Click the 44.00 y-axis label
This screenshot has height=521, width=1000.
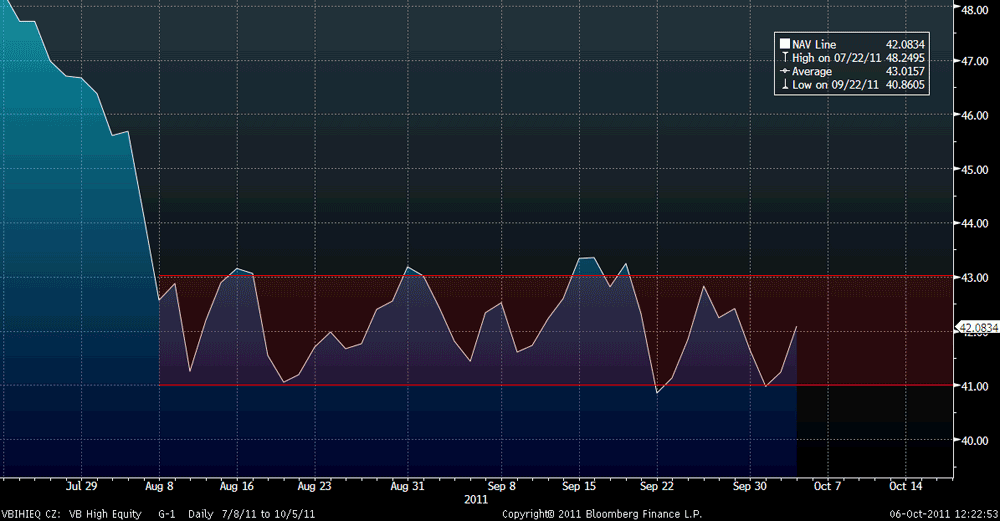pos(975,224)
